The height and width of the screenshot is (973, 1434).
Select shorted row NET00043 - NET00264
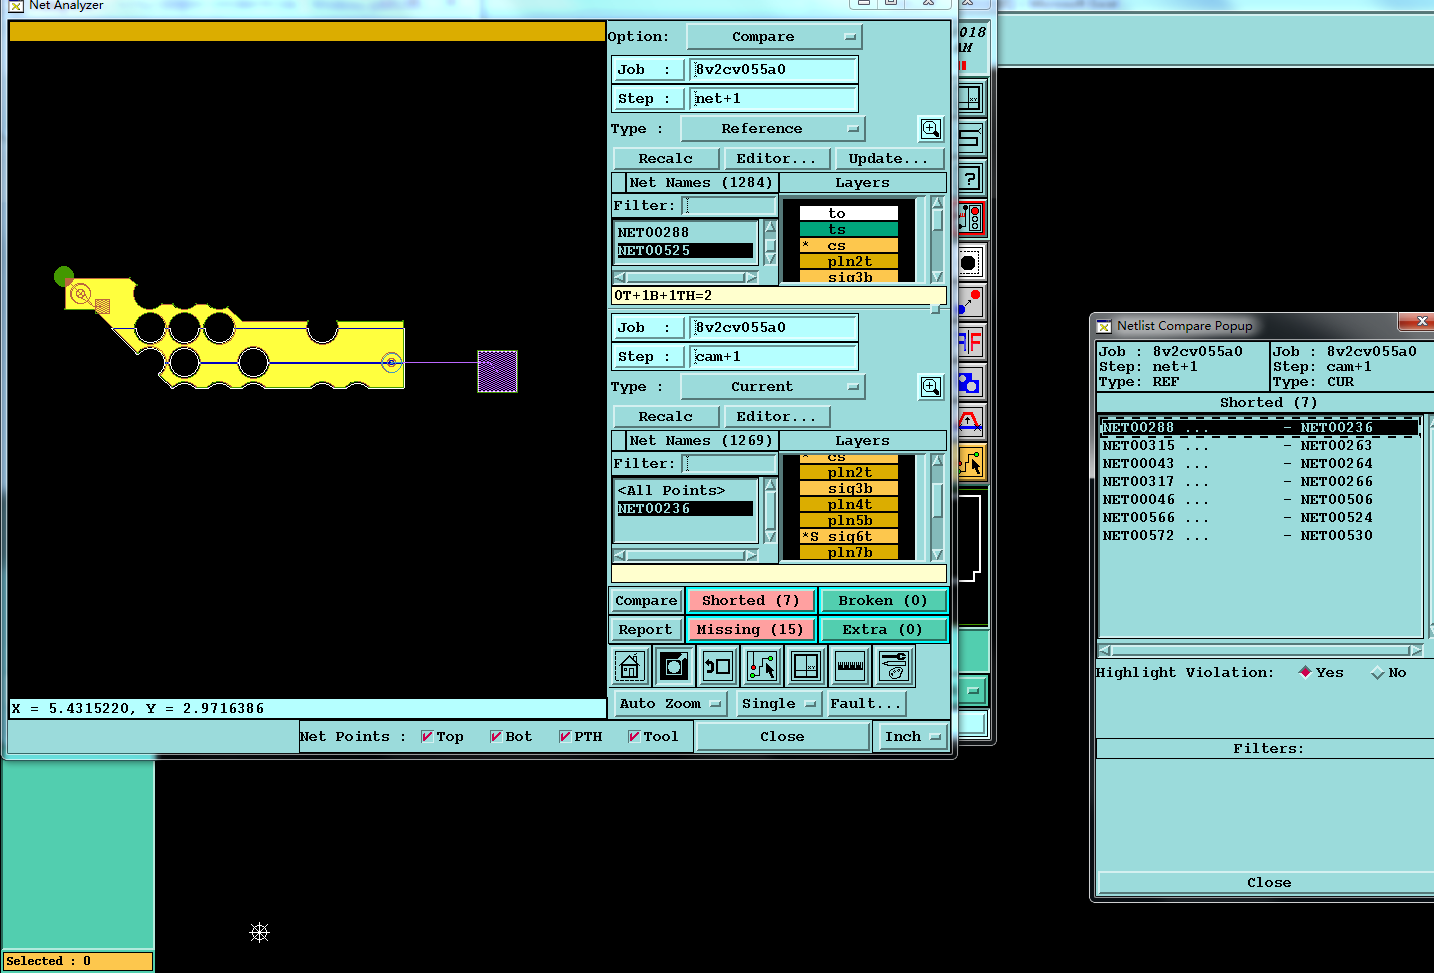(x=1259, y=464)
